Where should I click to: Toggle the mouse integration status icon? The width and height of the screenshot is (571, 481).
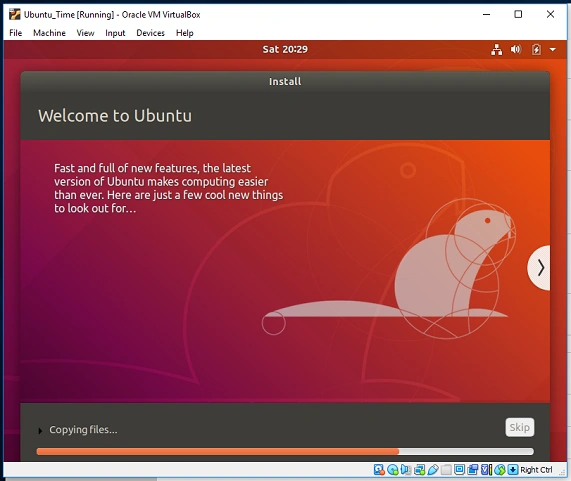500,470
